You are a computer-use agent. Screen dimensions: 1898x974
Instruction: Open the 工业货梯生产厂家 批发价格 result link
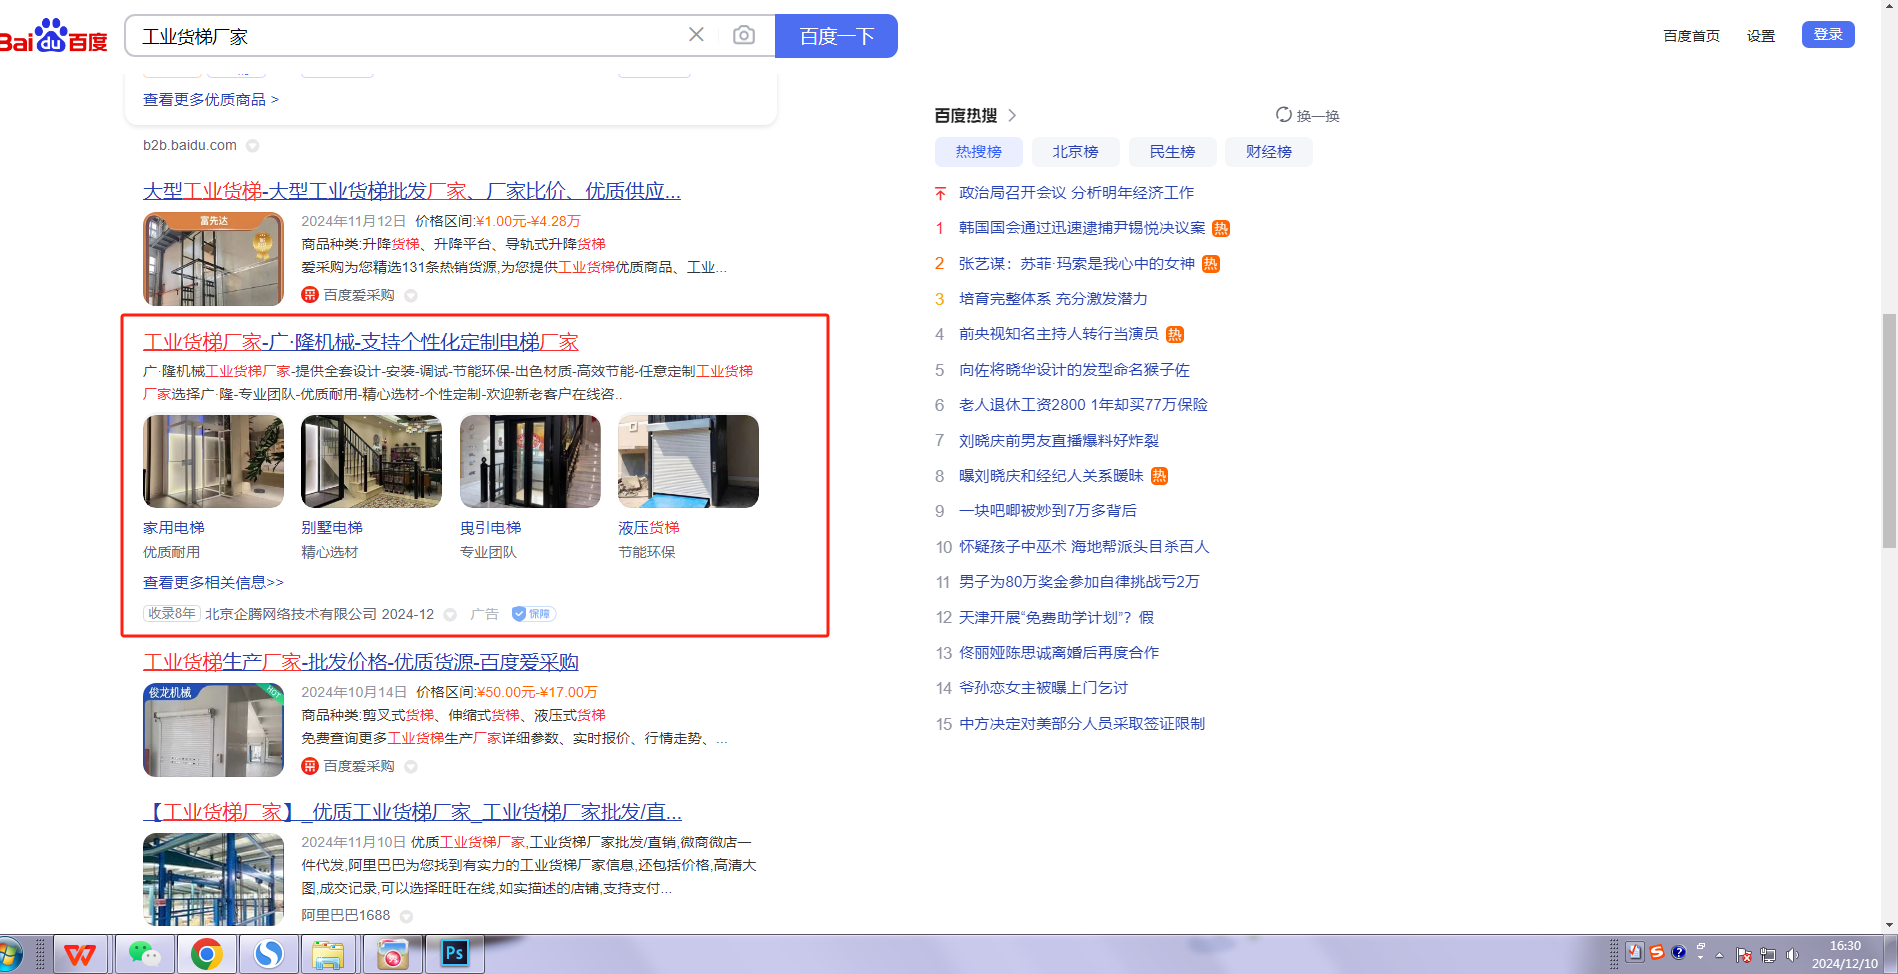(360, 662)
